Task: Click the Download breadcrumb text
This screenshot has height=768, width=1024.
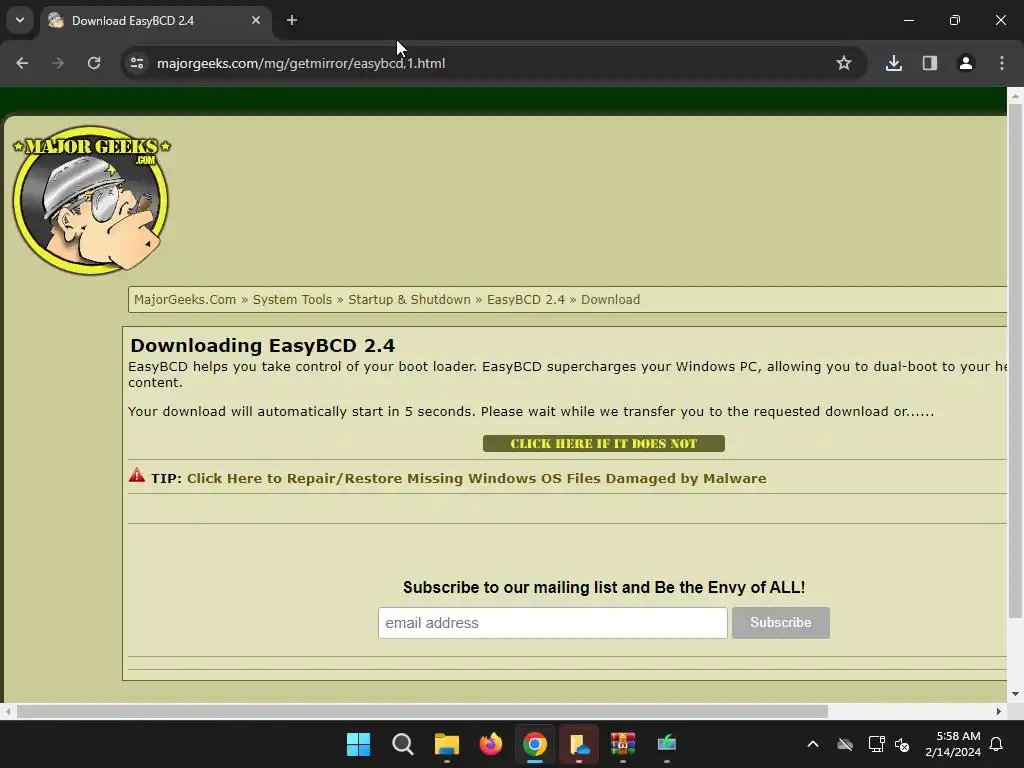Action: tap(611, 300)
